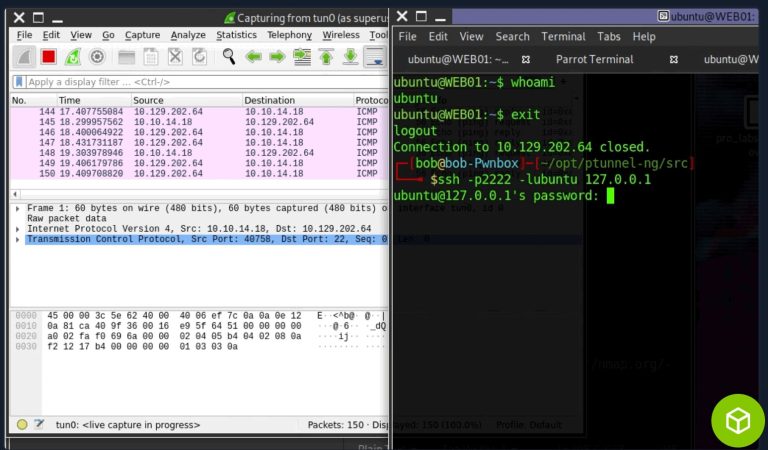
Task: Open expert information circle in status bar
Action: pyautogui.click(x=22, y=424)
